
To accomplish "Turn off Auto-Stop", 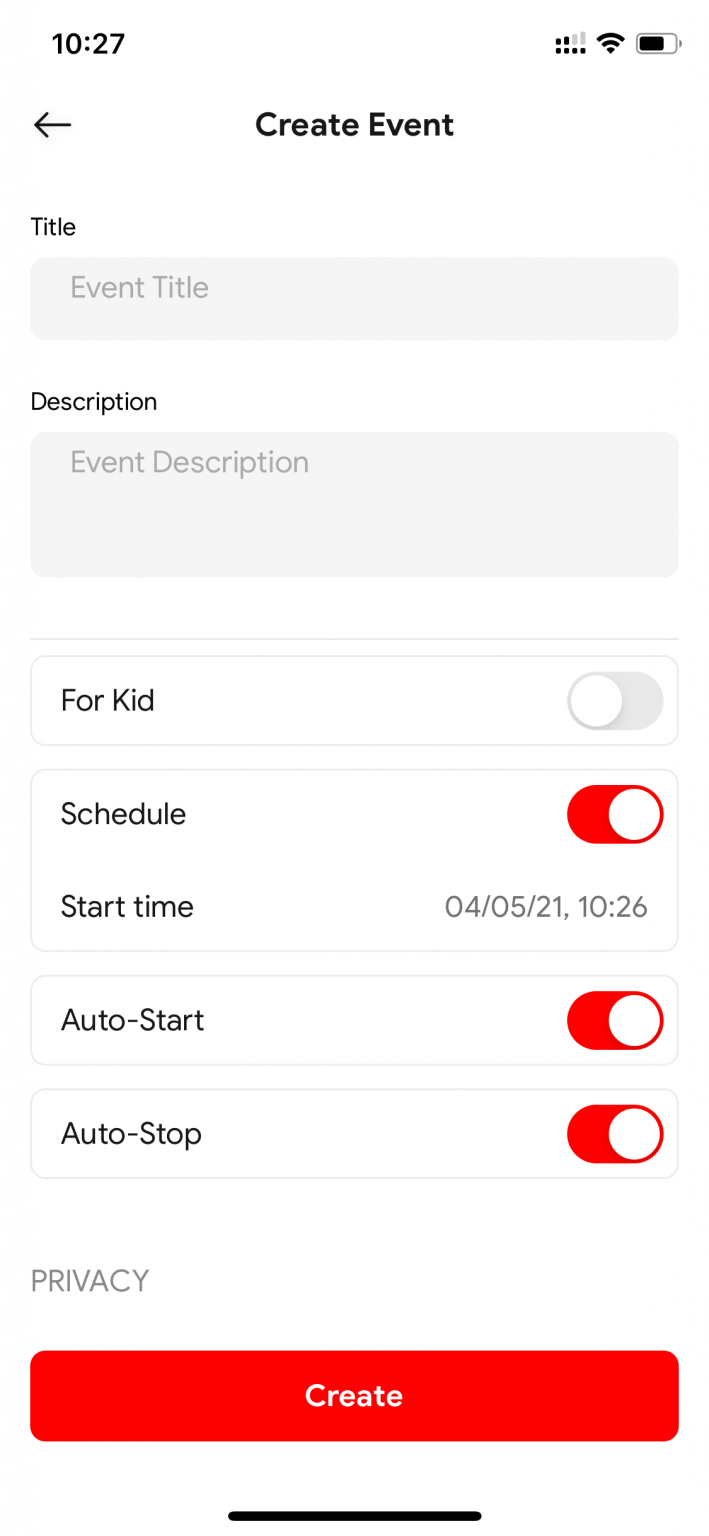I will click(x=614, y=1134).
